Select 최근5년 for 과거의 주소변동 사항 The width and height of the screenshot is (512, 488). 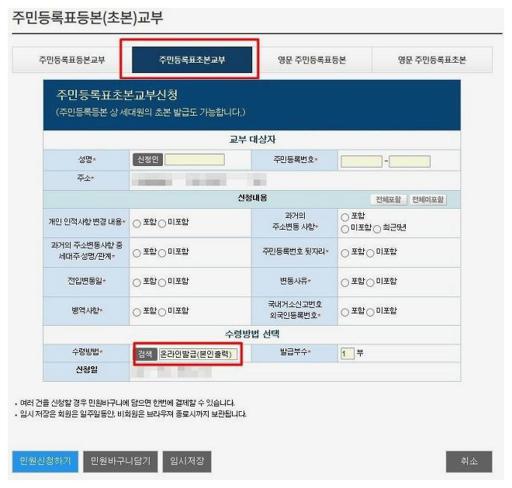coord(377,229)
